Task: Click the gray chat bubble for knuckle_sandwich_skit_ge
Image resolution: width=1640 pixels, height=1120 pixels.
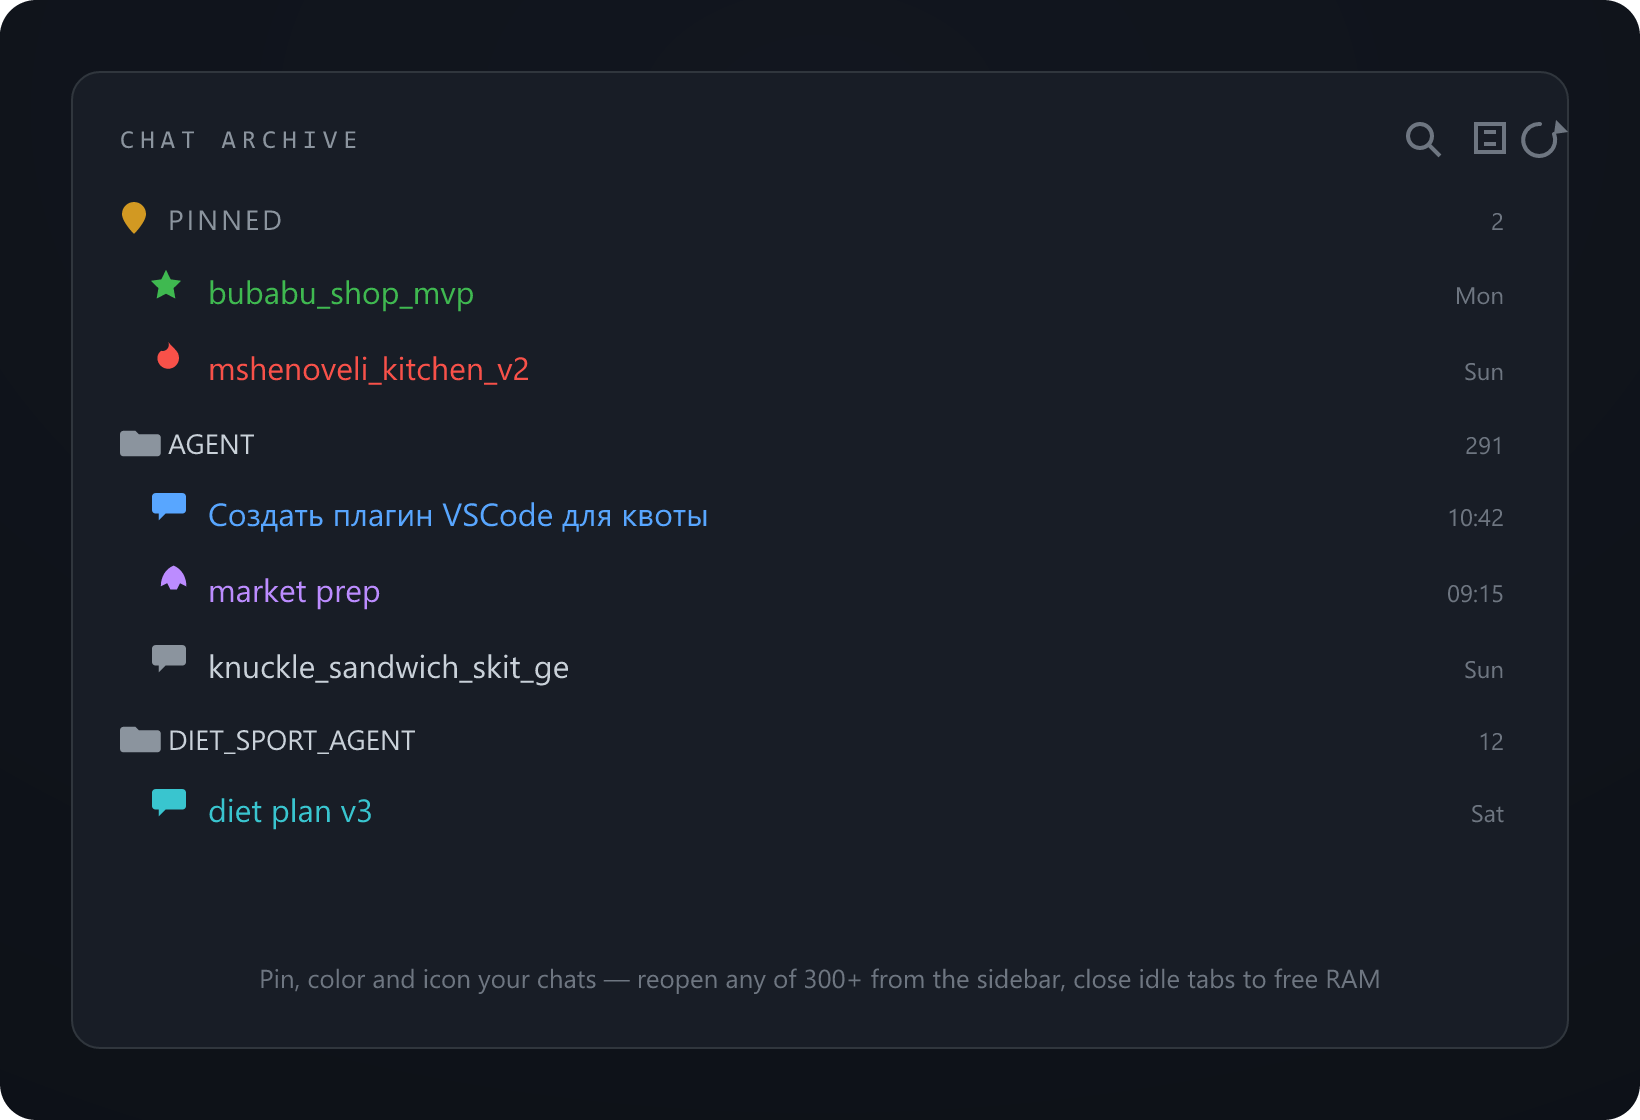Action: [169, 658]
